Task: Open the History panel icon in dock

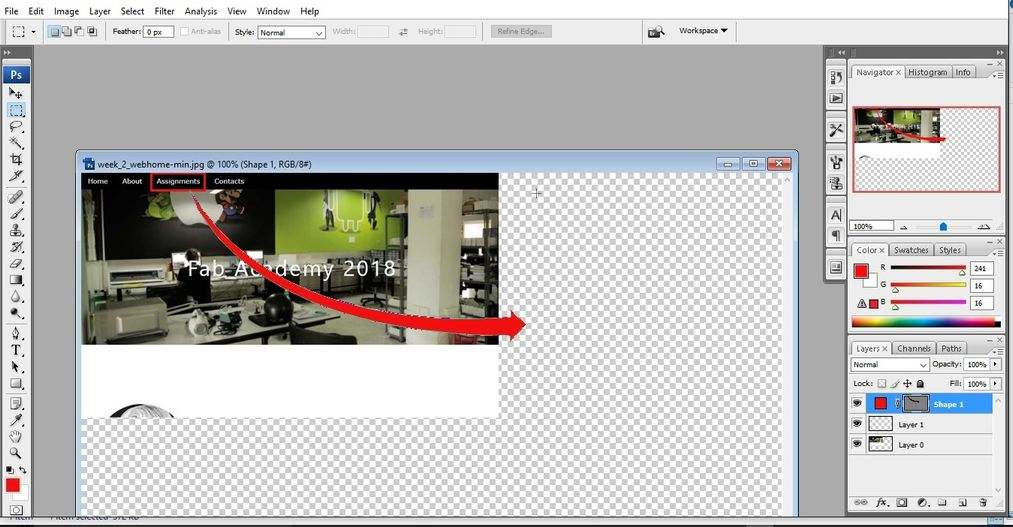Action: [x=836, y=78]
